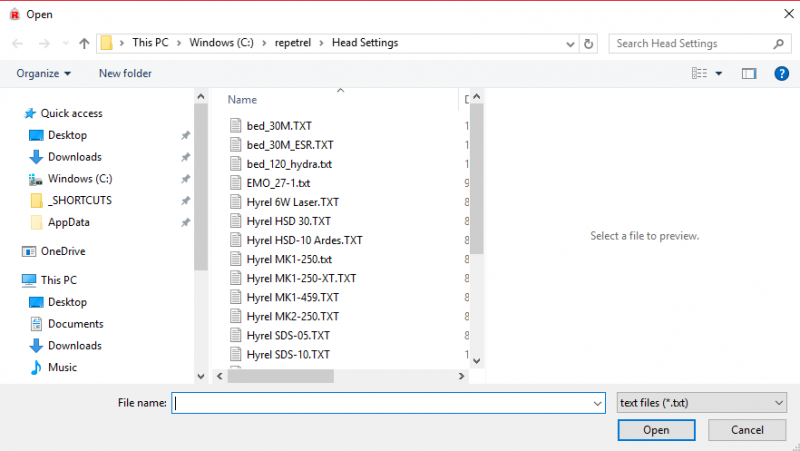This screenshot has width=800, height=451.
Task: Open the Organize menu
Action: pos(44,73)
